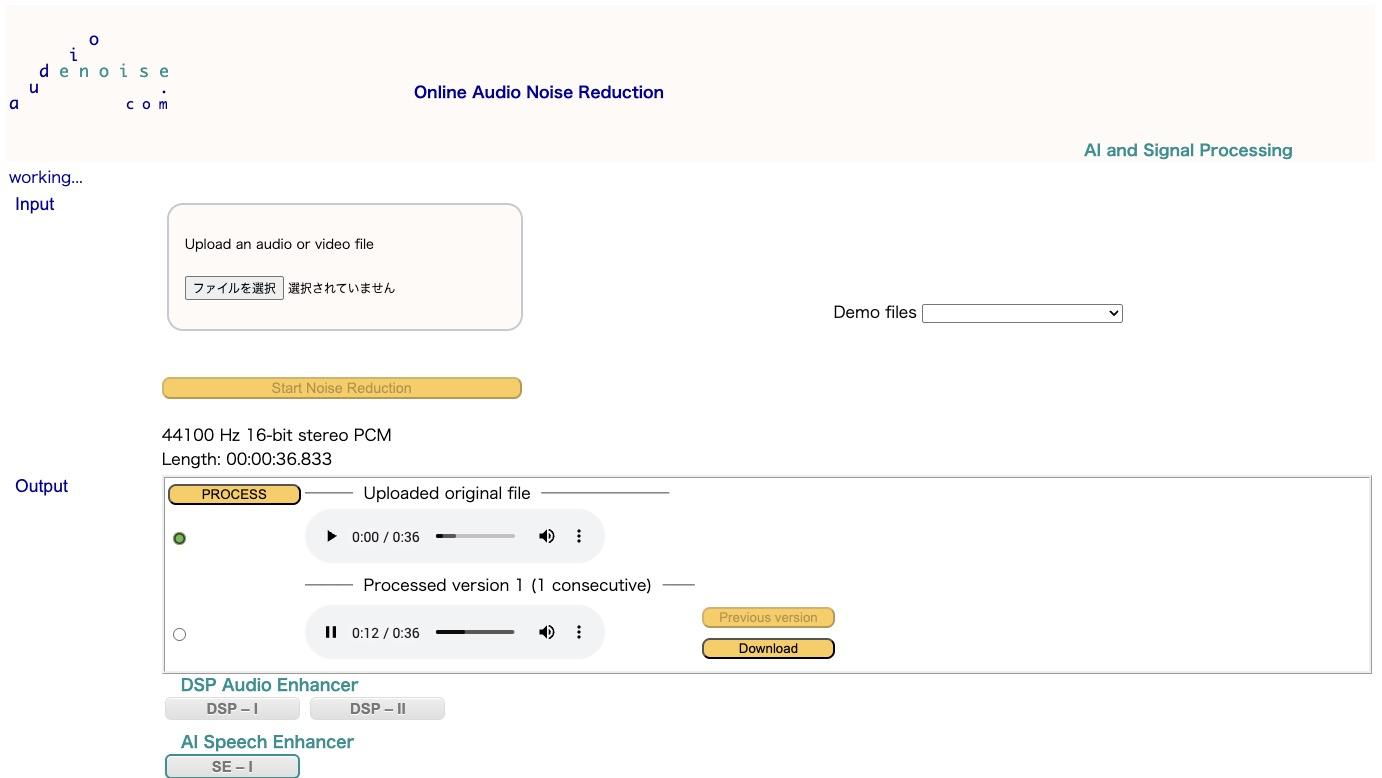Image resolution: width=1382 pixels, height=778 pixels.
Task: Download the processed audio file
Action: 768,649
